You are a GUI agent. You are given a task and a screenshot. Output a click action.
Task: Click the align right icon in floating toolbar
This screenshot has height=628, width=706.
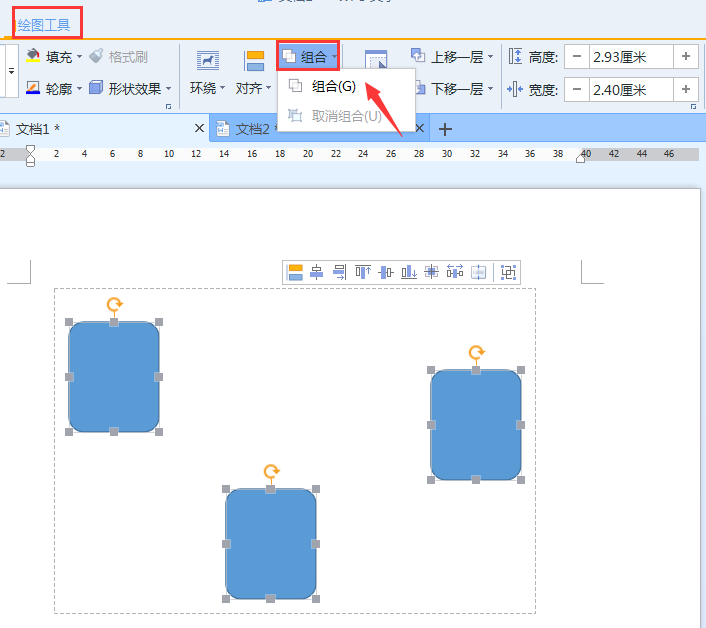[x=339, y=272]
